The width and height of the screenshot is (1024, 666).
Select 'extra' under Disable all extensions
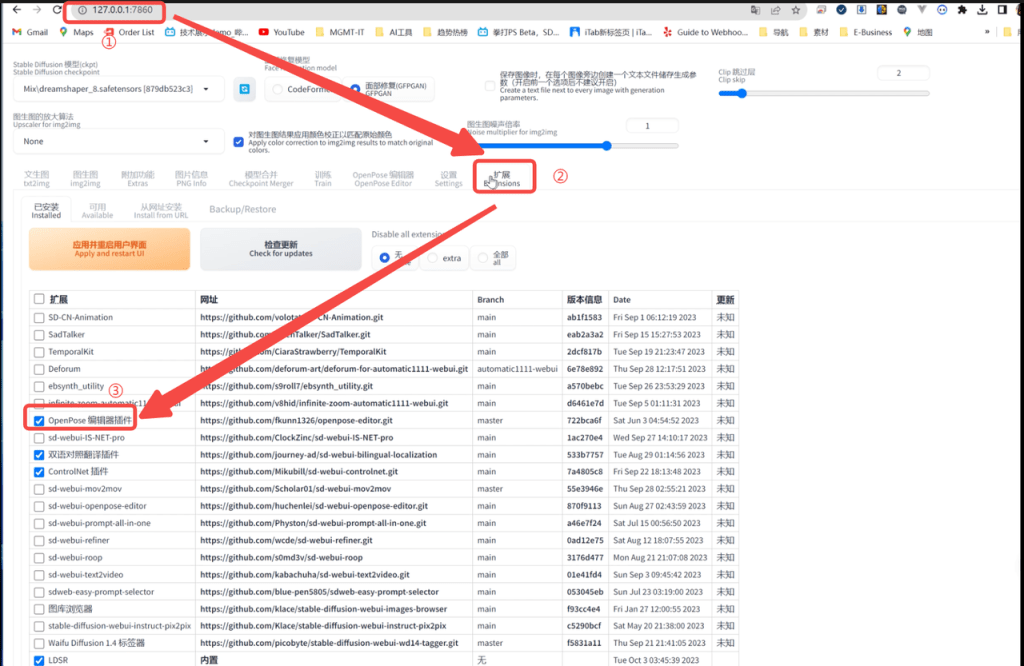(x=432, y=258)
